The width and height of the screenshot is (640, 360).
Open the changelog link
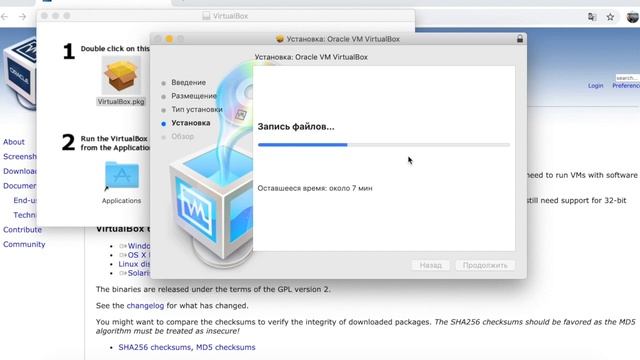(145, 306)
